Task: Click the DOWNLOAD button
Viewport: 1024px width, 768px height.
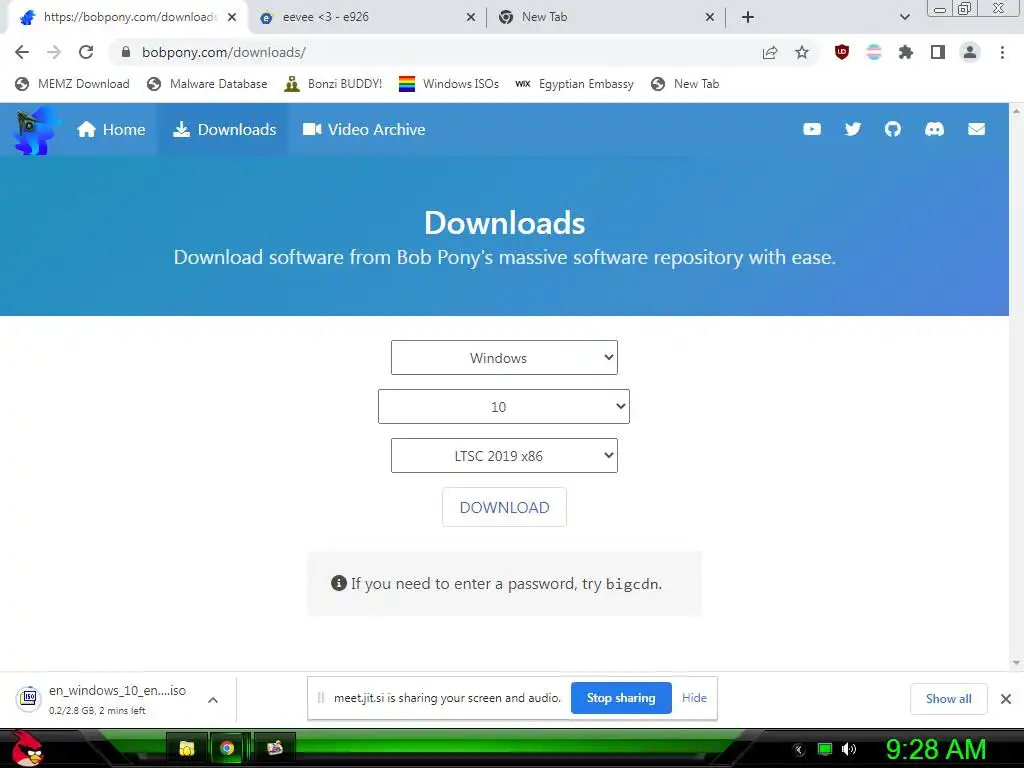Action: 504,507
